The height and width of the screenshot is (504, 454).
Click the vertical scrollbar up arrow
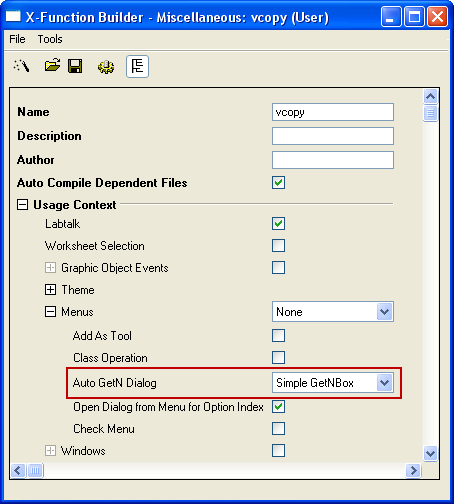[431, 97]
